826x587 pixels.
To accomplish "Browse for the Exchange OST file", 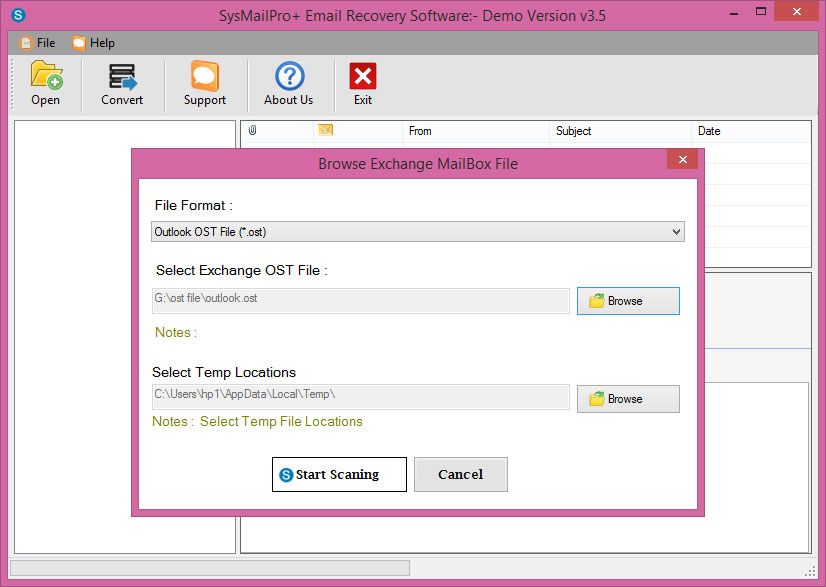I will (628, 301).
